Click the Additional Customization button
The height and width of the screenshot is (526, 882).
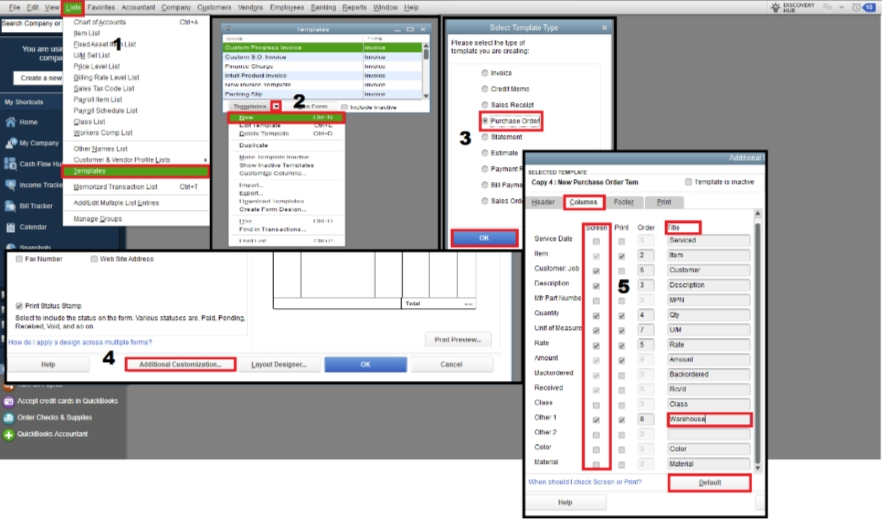180,365
